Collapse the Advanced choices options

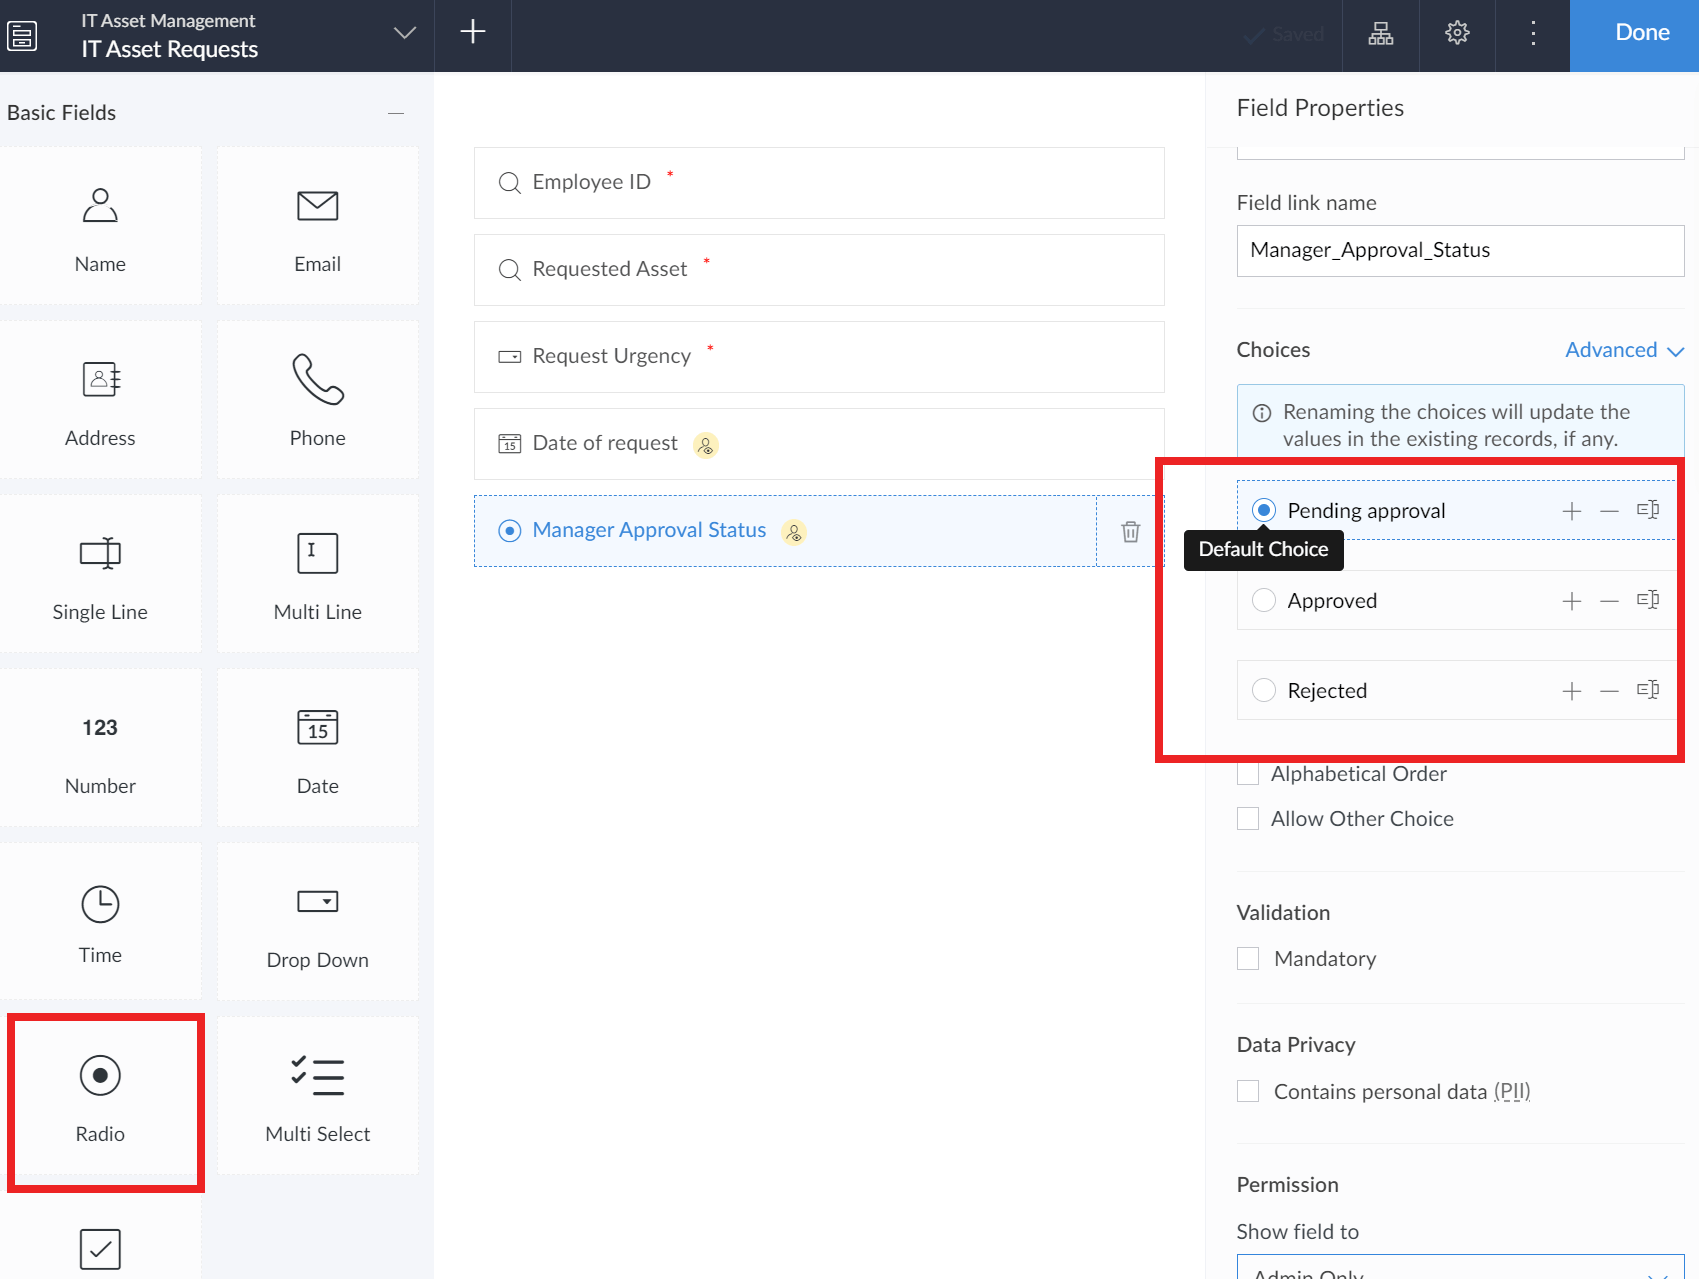coord(1623,350)
